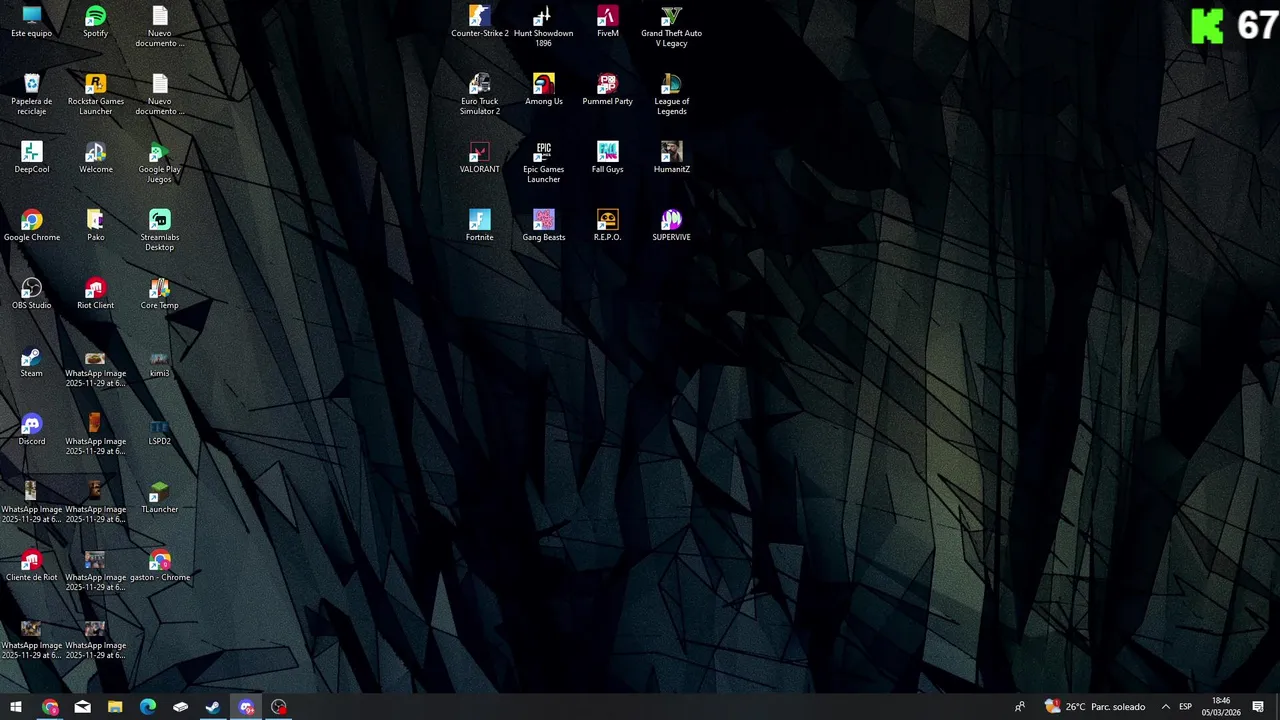Open the R.E.P.O. game shortcut
The image size is (1280, 720).
pyautogui.click(x=608, y=226)
